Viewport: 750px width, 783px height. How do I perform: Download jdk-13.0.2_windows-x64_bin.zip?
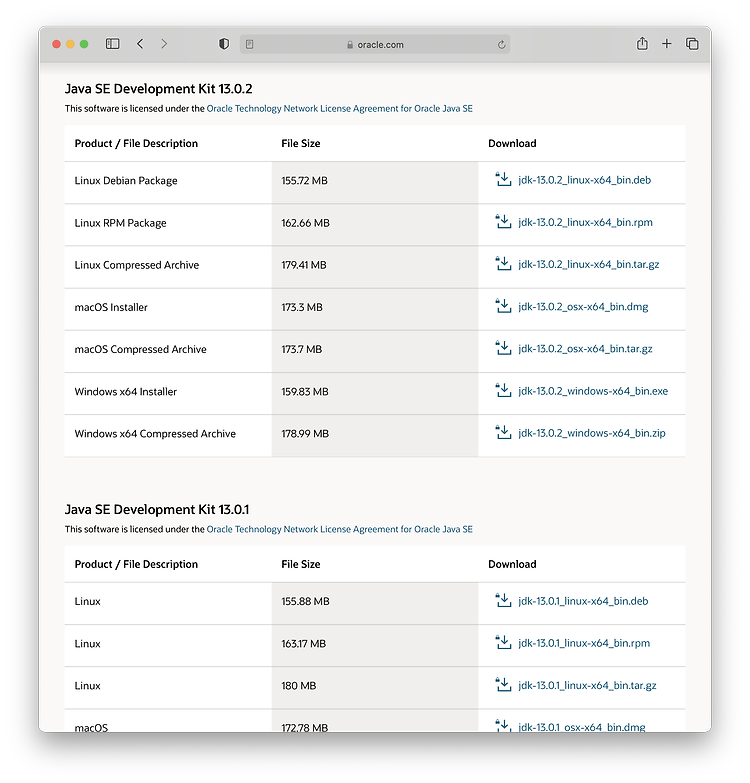click(592, 433)
